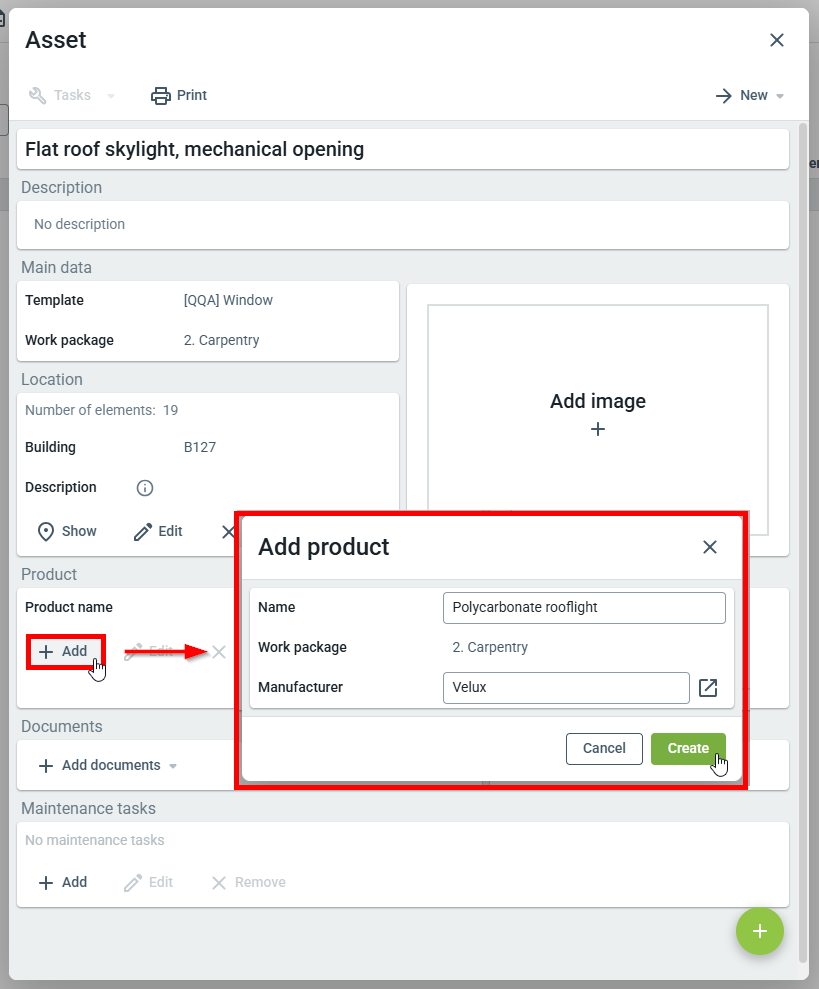Expand the Add documents dropdown
819x989 pixels.
pos(173,766)
